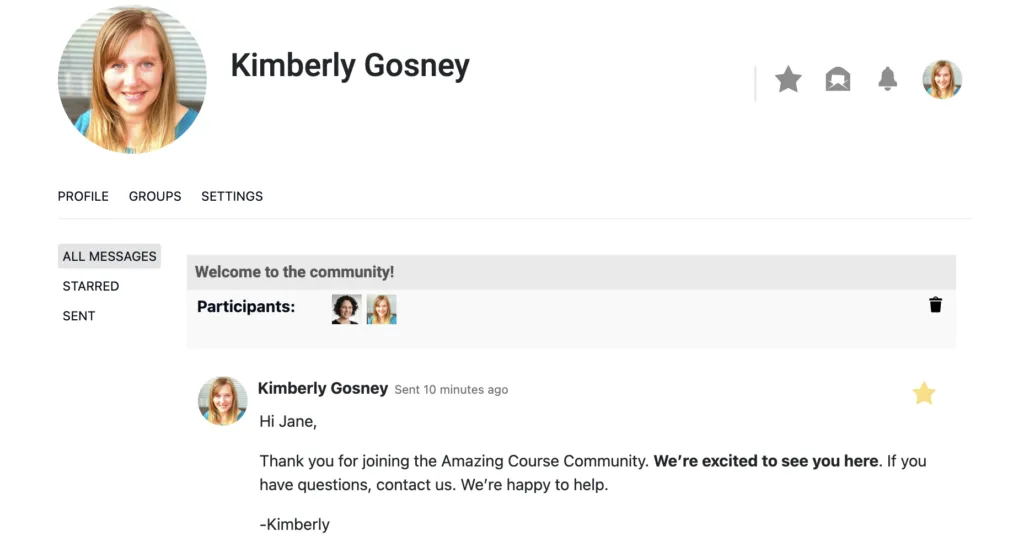Screen dimensions: 1024x558
Task: View the SENT messages folder
Action: 79,316
